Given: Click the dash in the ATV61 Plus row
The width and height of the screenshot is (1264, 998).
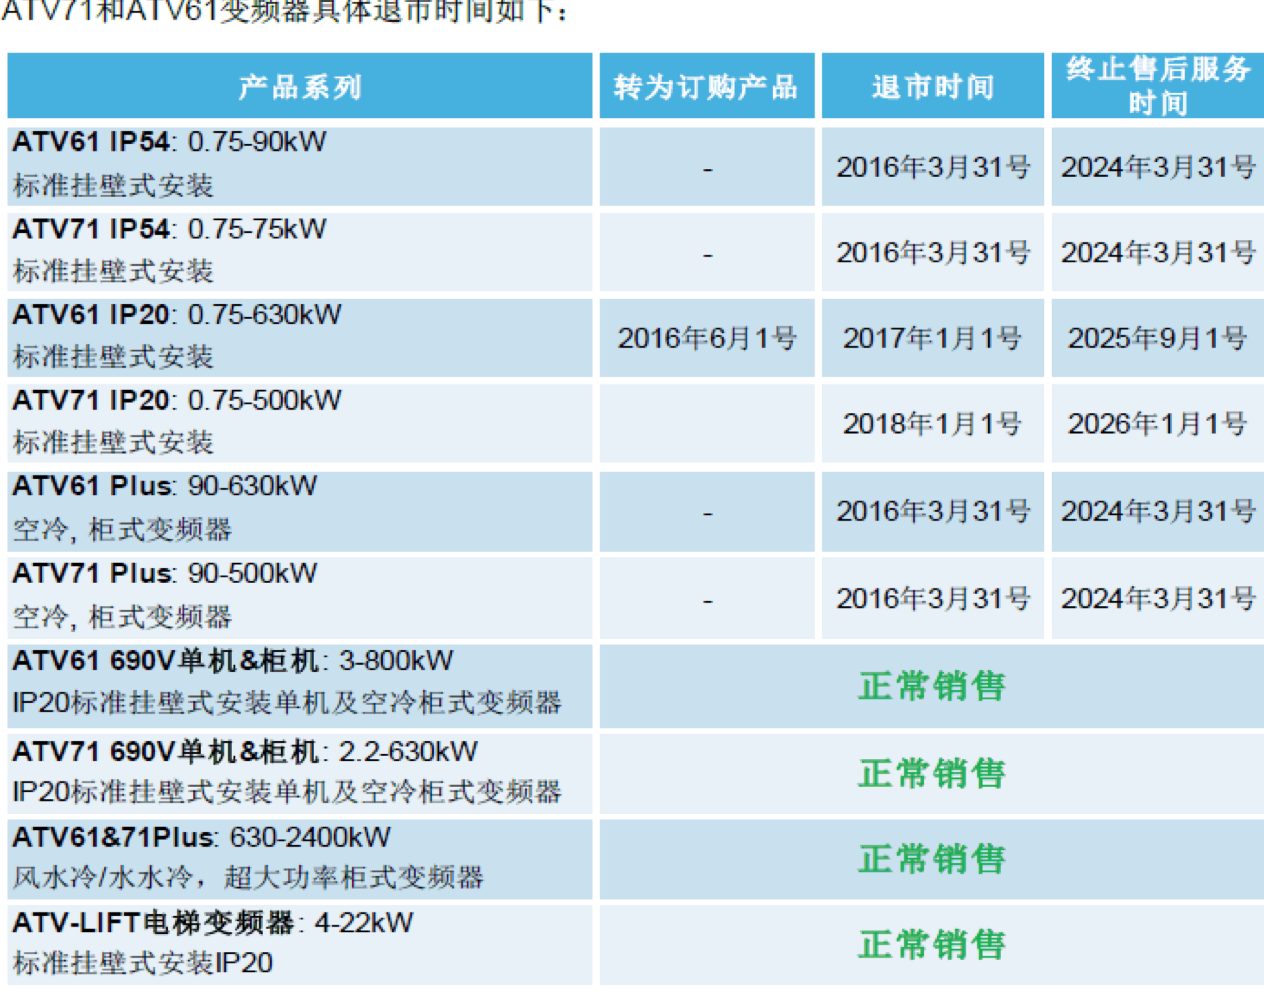Looking at the screenshot, I should (707, 514).
